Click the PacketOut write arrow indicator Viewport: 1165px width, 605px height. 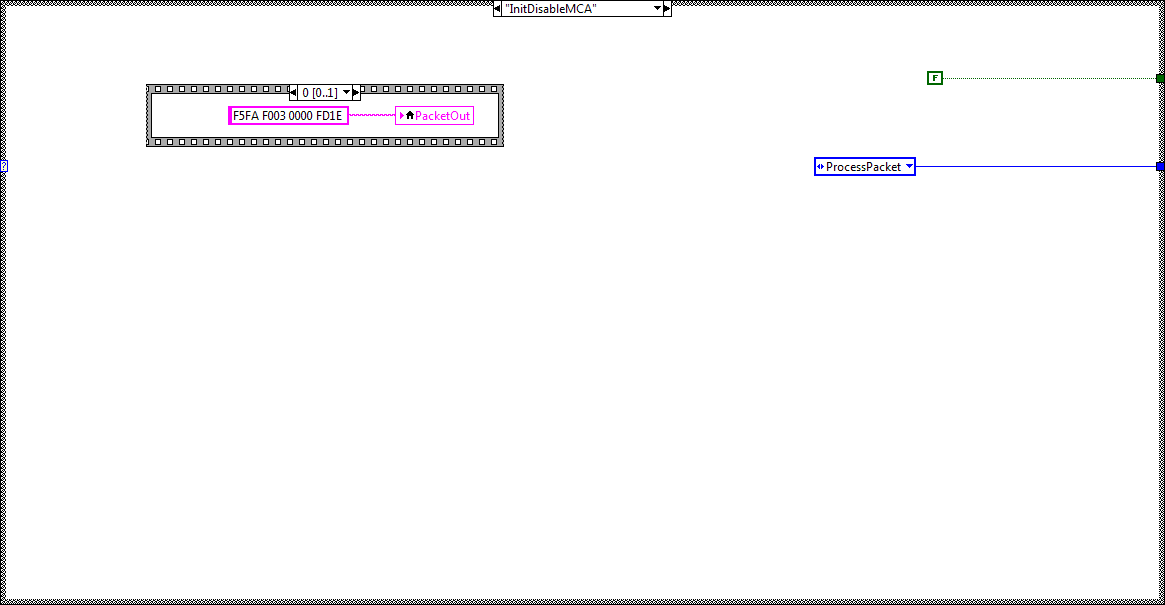pyautogui.click(x=403, y=115)
